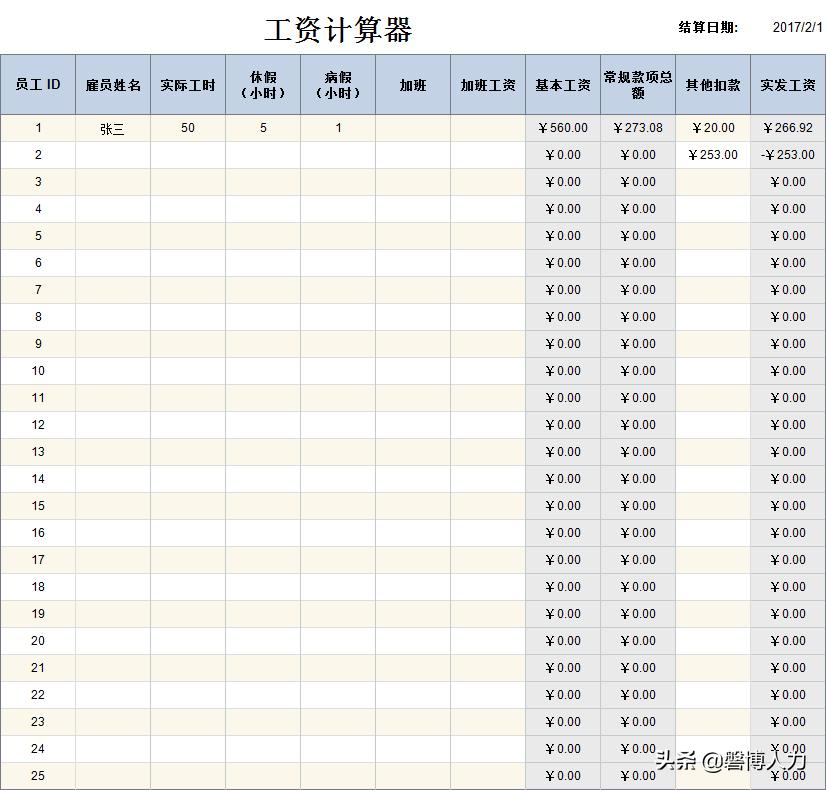This screenshot has height=790, width=826.
Task: Select the cell containing 张三
Action: [112, 128]
